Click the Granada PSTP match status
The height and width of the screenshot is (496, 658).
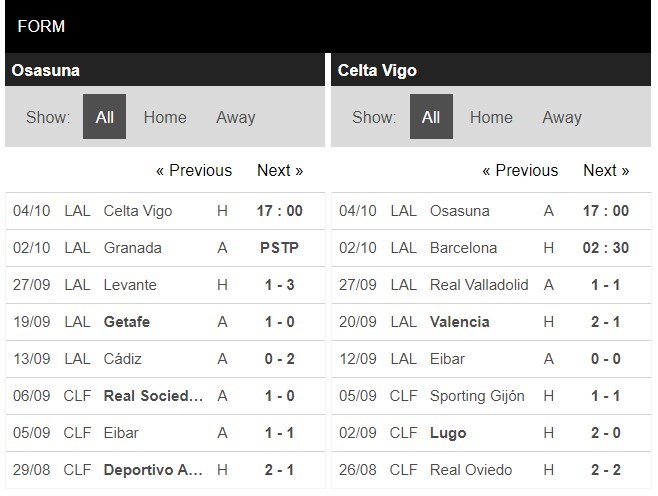click(x=279, y=248)
